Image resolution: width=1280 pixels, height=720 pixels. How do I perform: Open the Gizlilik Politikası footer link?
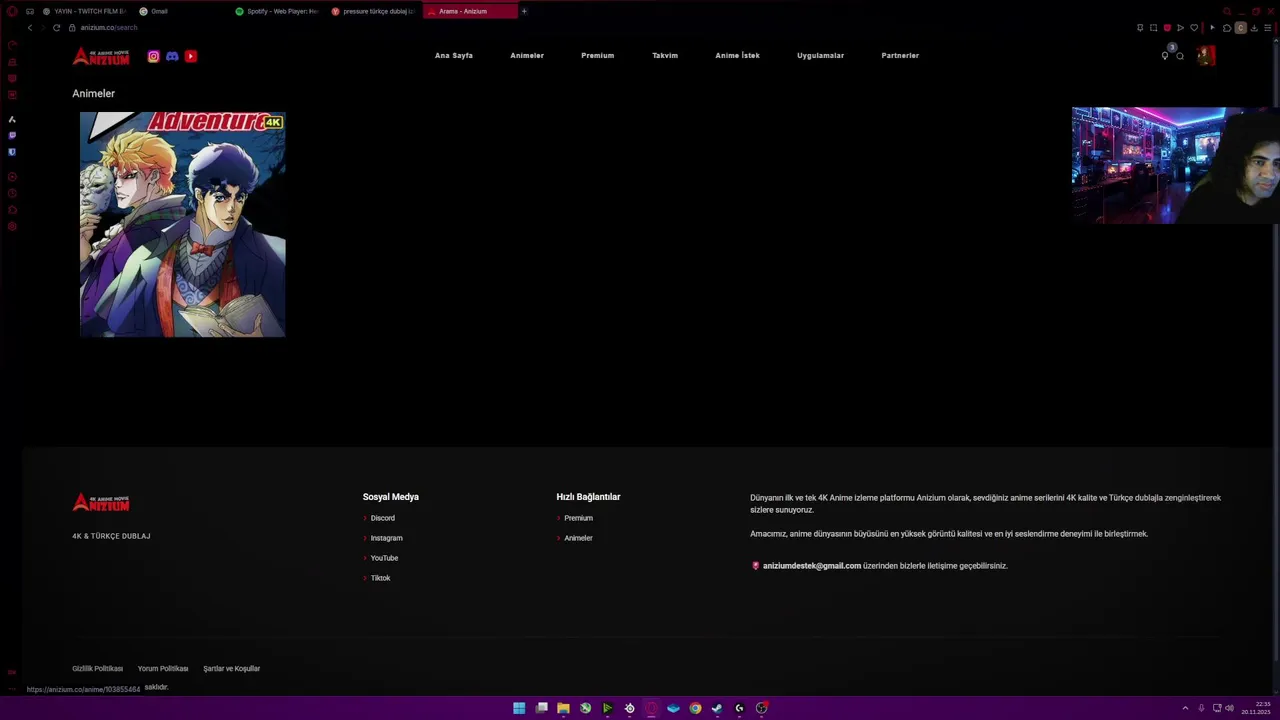(97, 669)
